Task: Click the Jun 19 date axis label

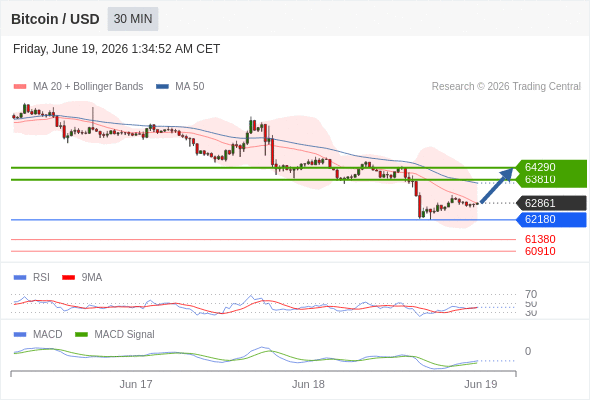Action: click(x=481, y=384)
